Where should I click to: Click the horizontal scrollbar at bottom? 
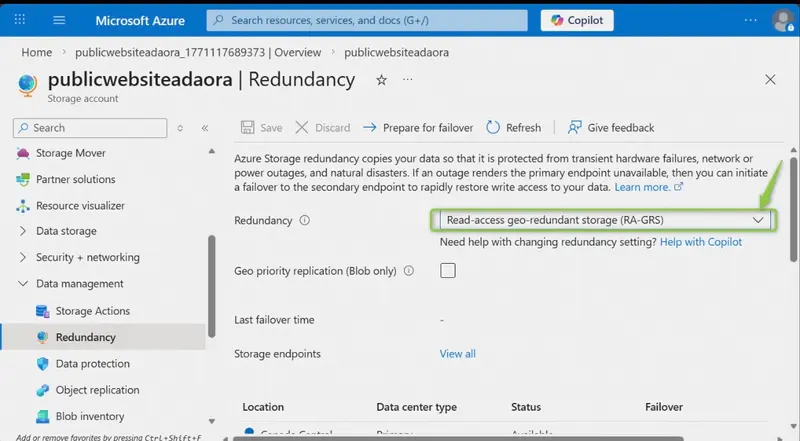click(x=458, y=438)
